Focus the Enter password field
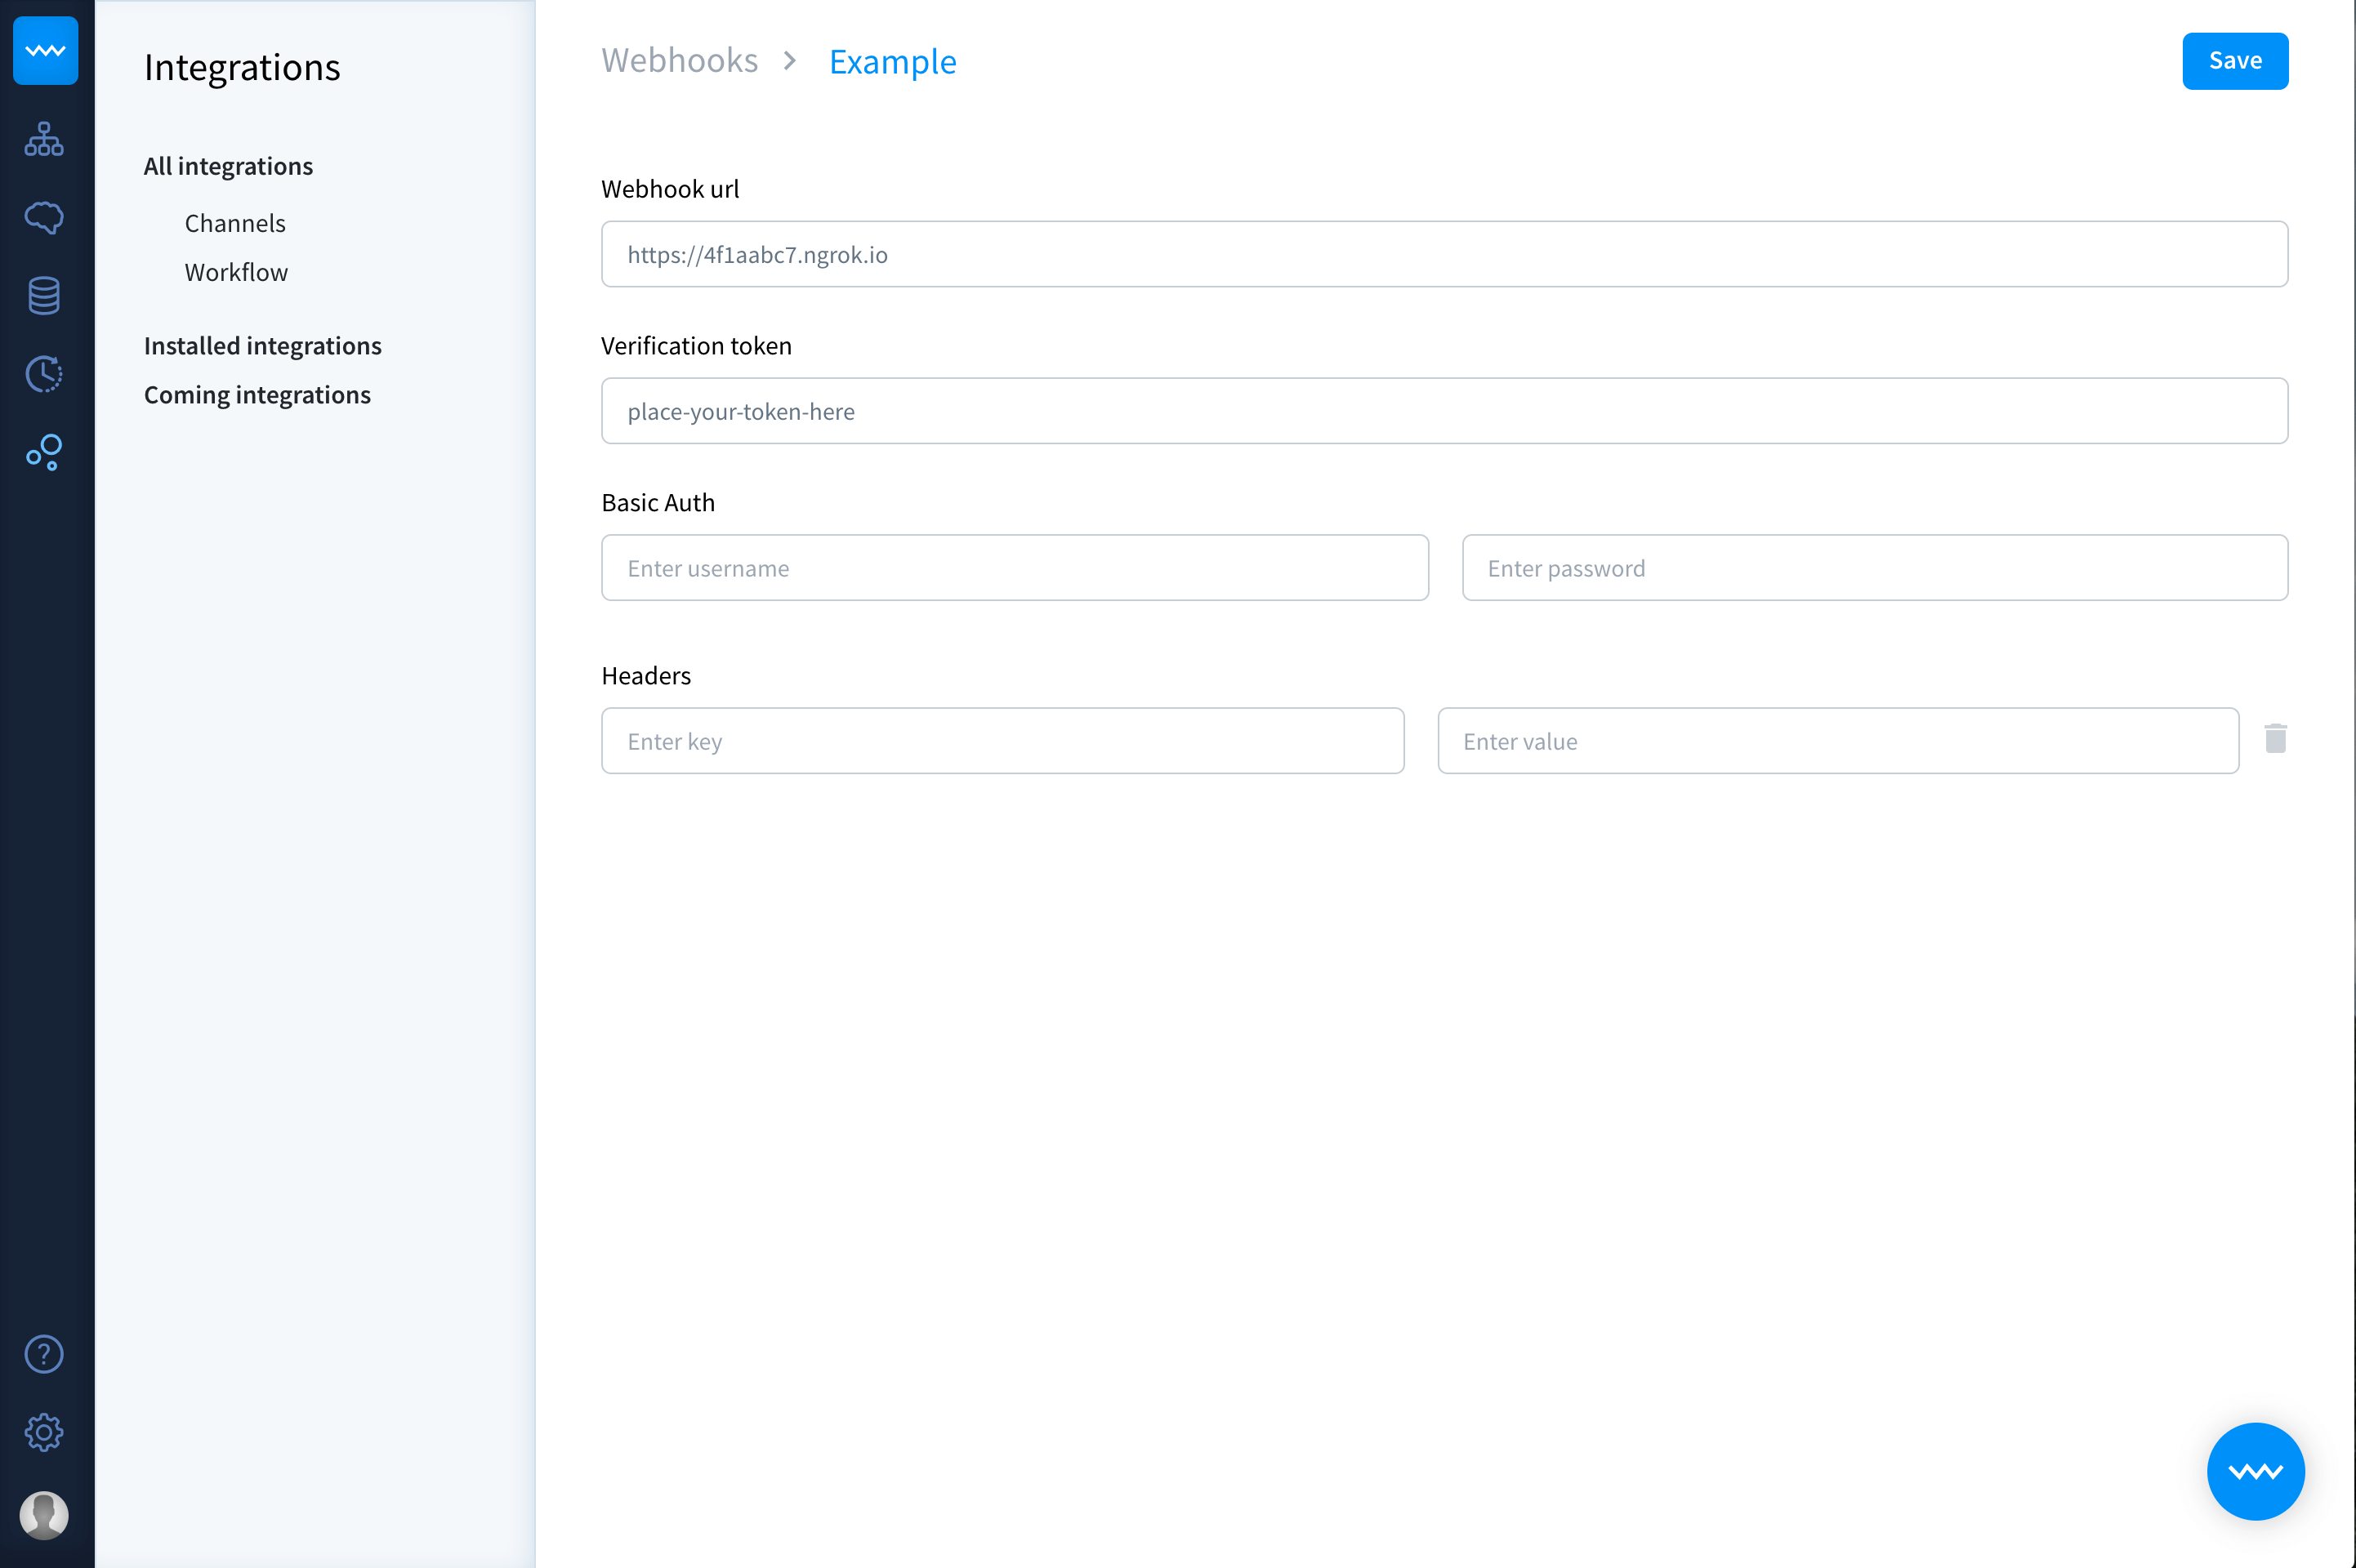 (1874, 568)
